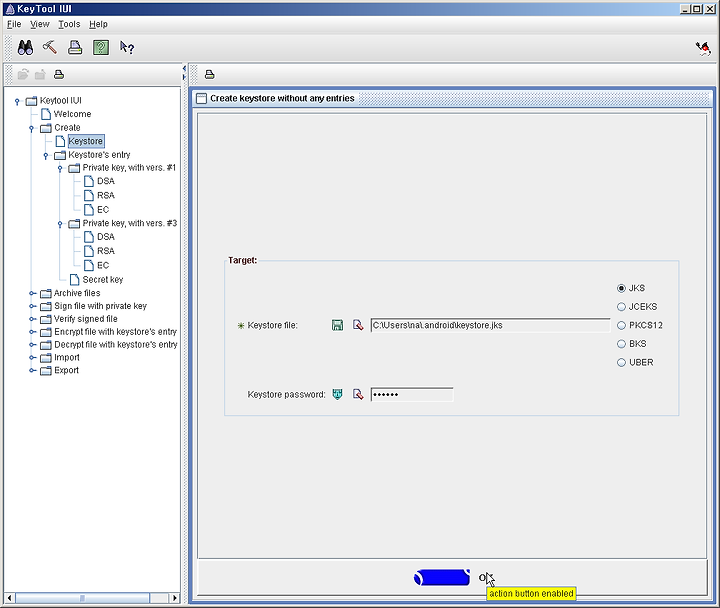
Task: Select the BKS keystore type
Action: coord(631,343)
